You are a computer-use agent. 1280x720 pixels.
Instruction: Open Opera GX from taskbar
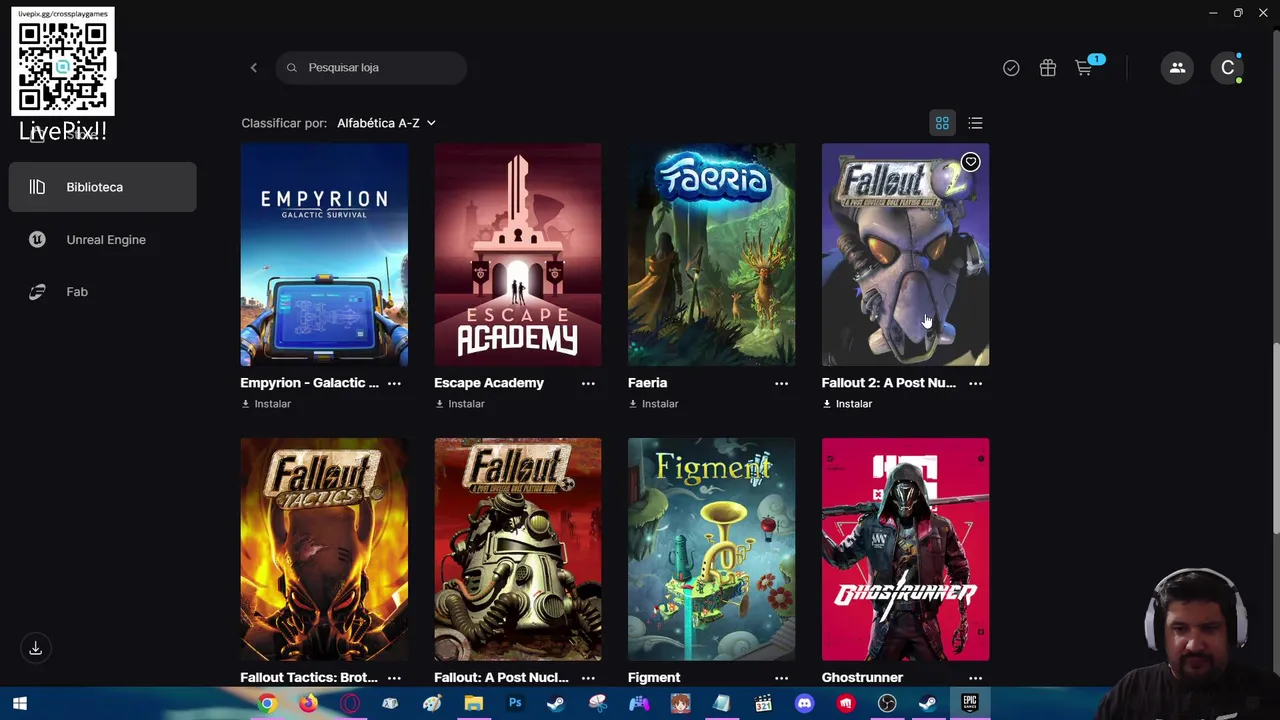coord(349,704)
